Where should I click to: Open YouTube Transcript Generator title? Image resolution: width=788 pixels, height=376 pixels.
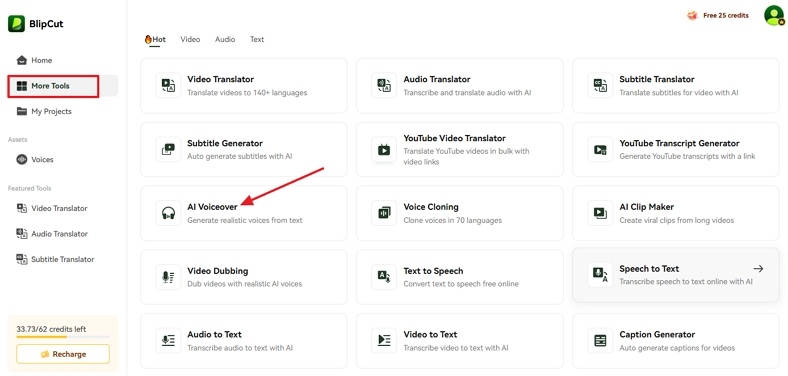(x=679, y=143)
